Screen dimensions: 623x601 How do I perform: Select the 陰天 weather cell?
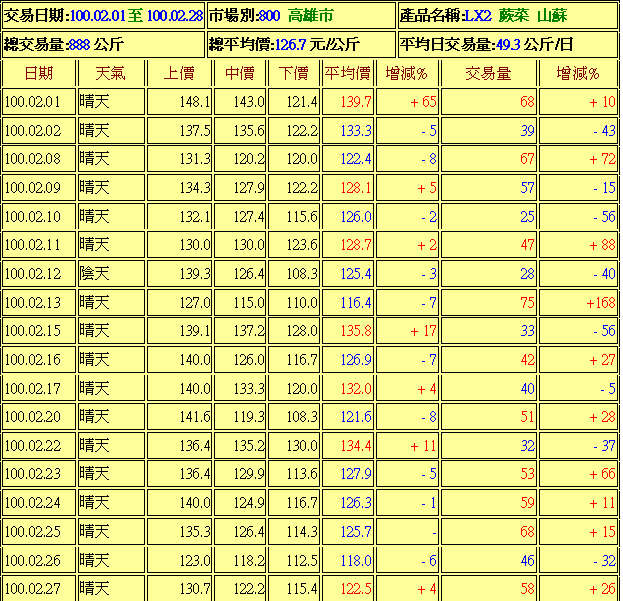pyautogui.click(x=111, y=274)
